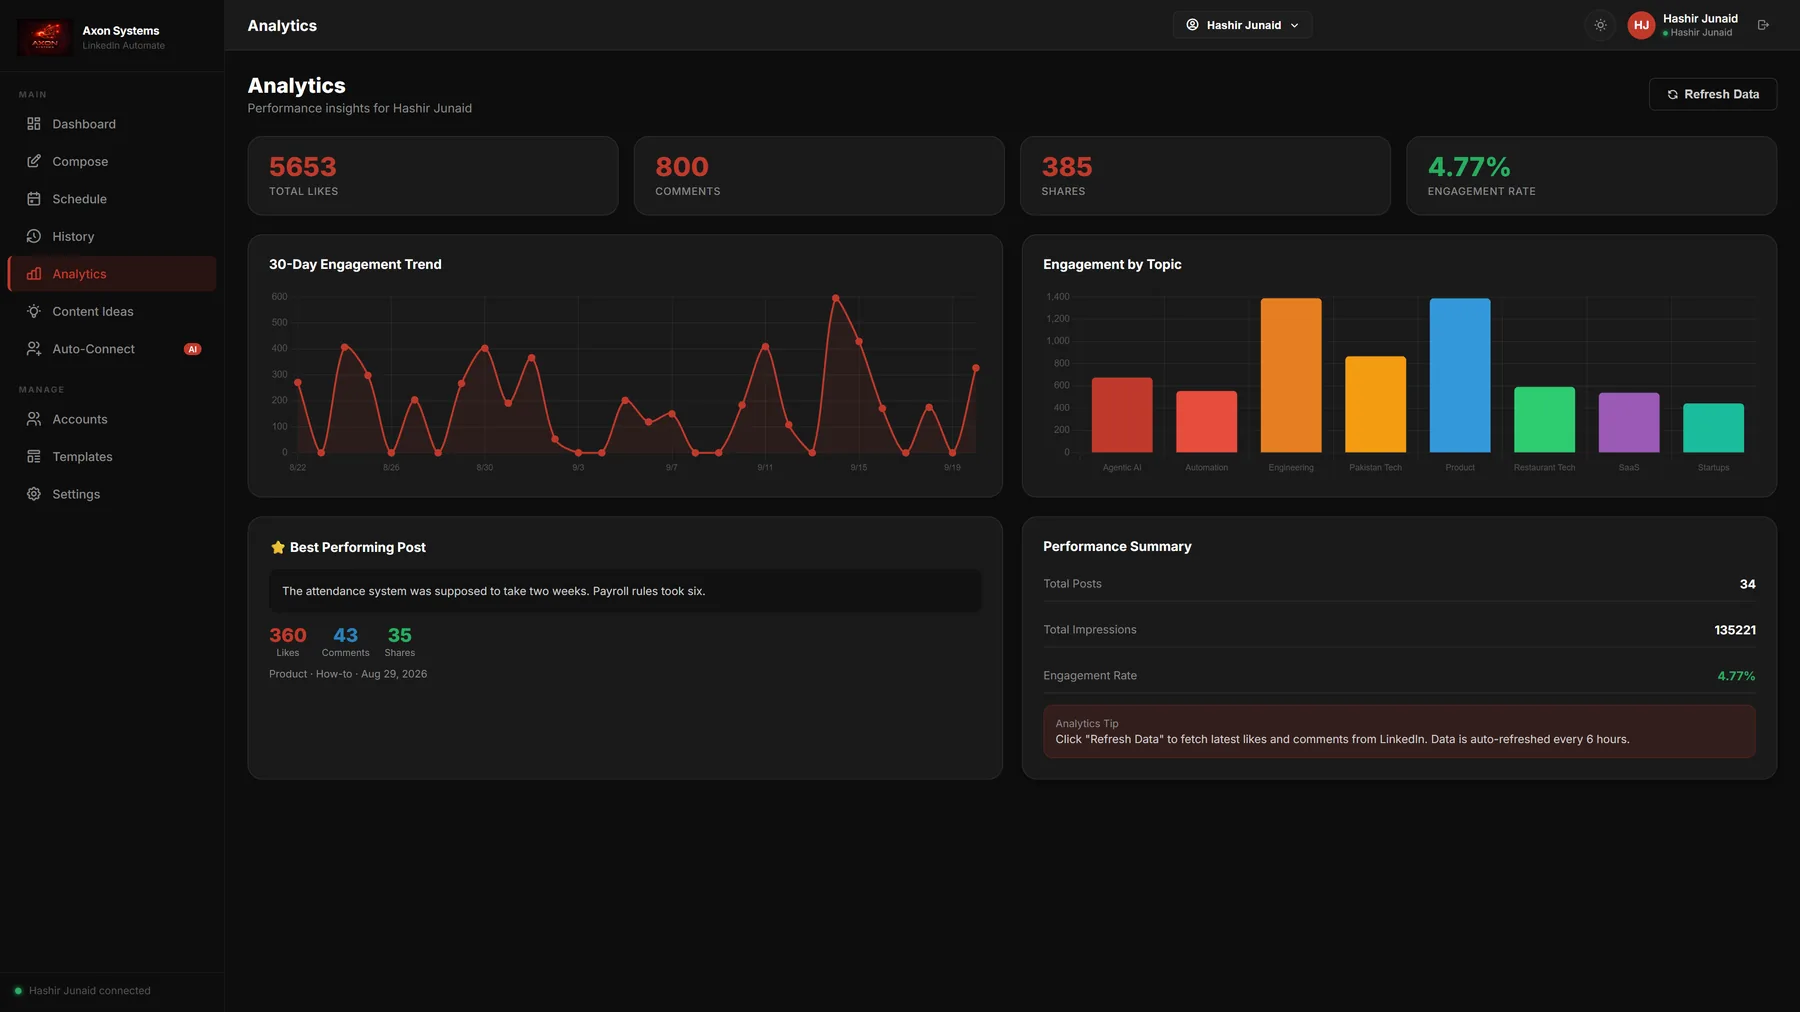Click the red AI badge on Auto-Connect
Viewport: 1800px width, 1012px height.
(x=193, y=349)
